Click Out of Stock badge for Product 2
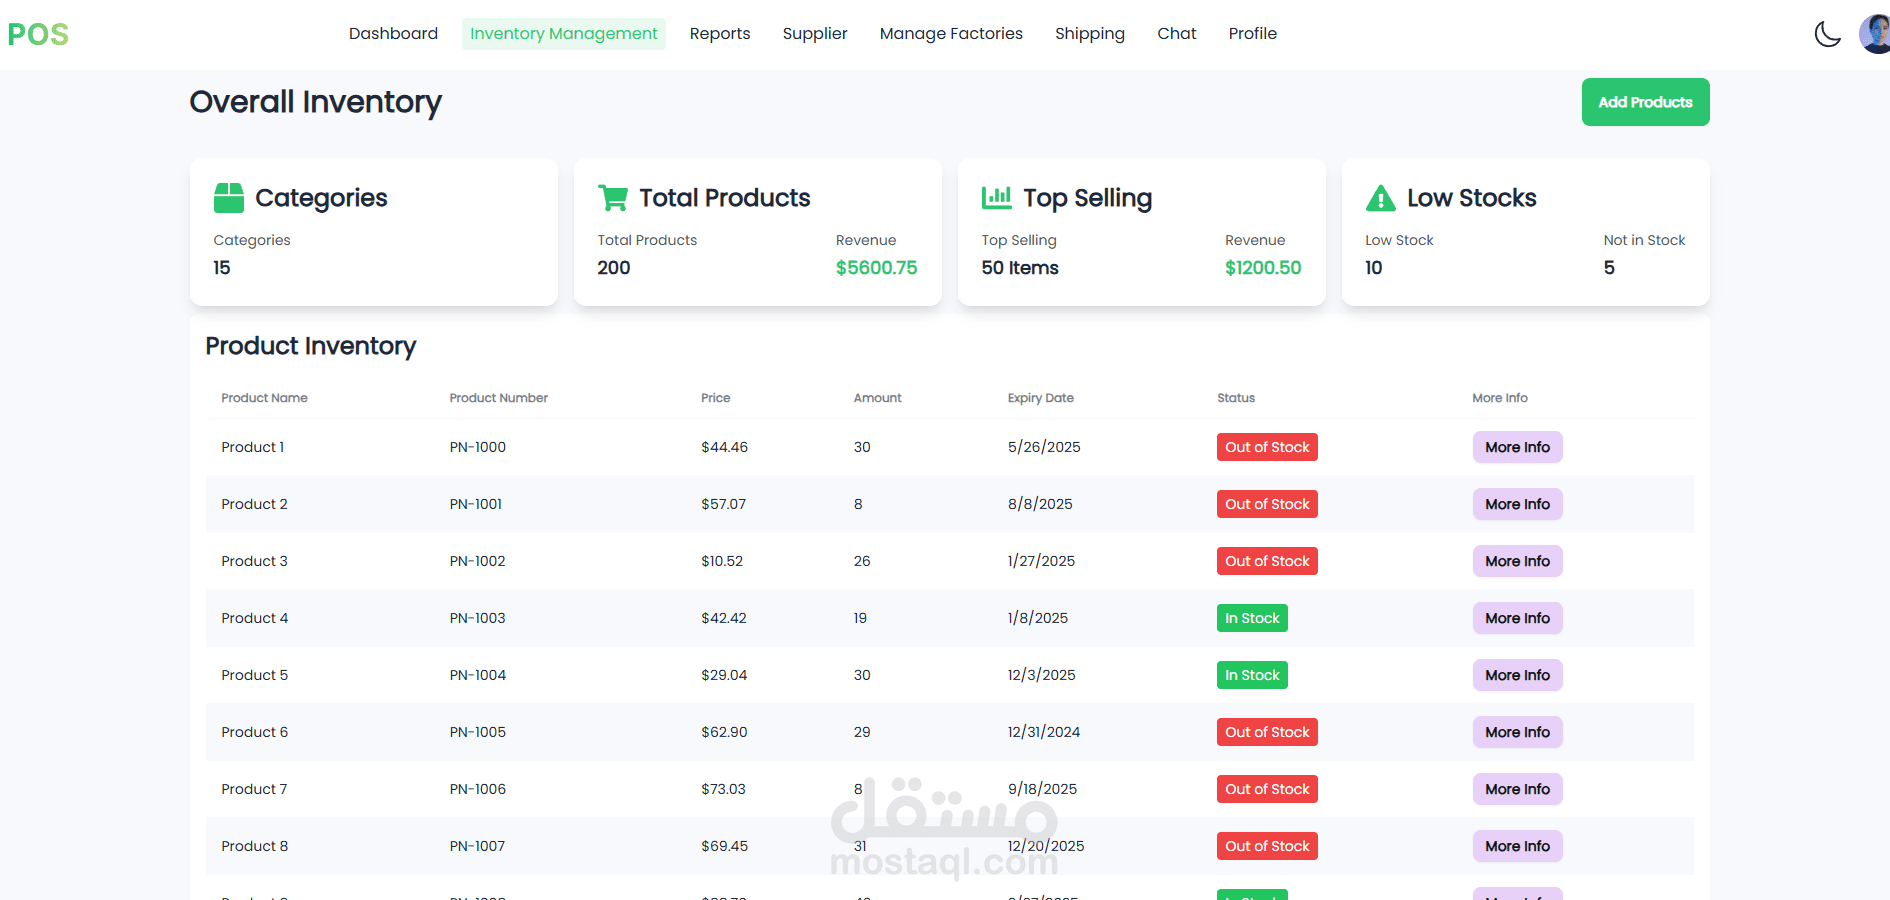 (x=1267, y=504)
